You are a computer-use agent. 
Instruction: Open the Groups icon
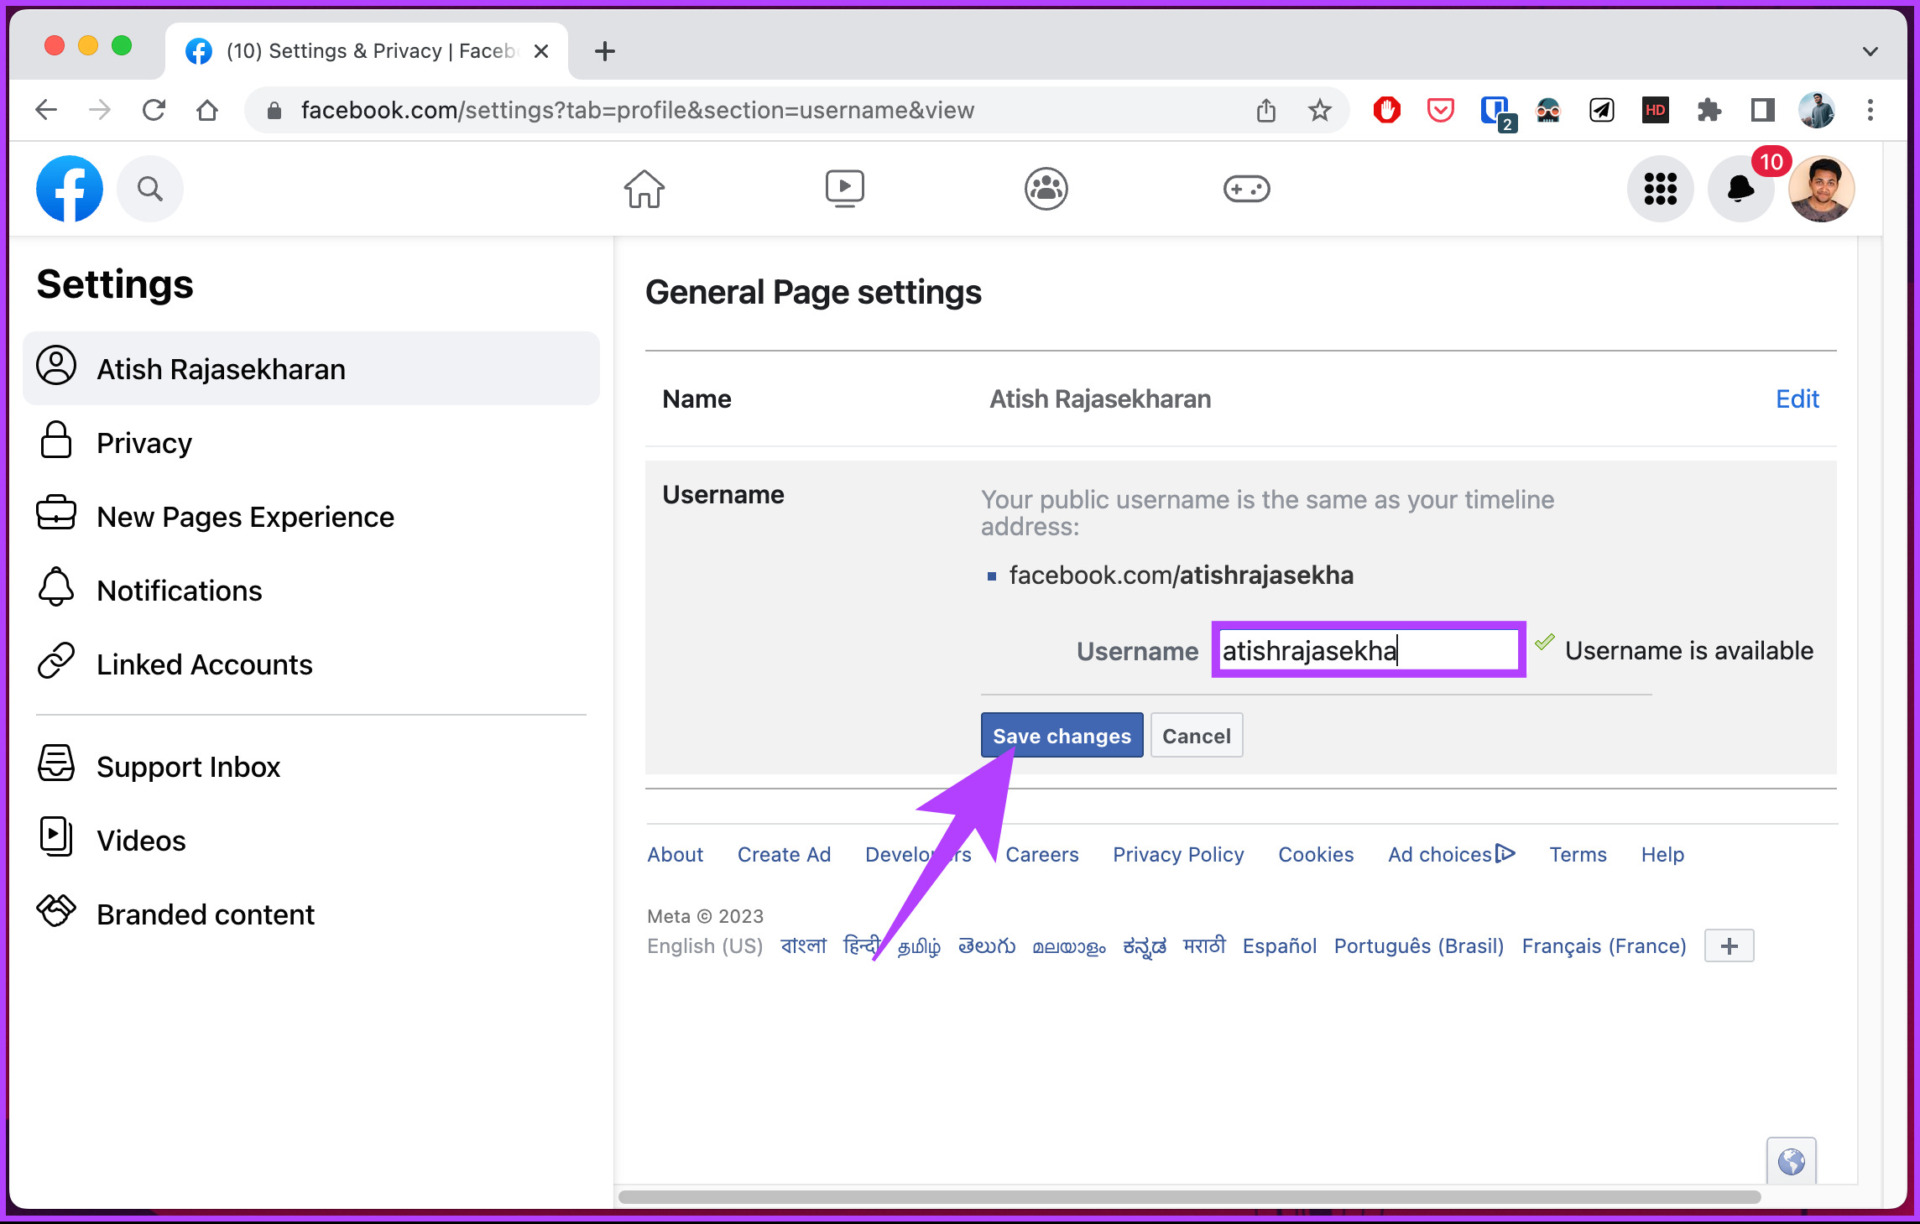1046,188
